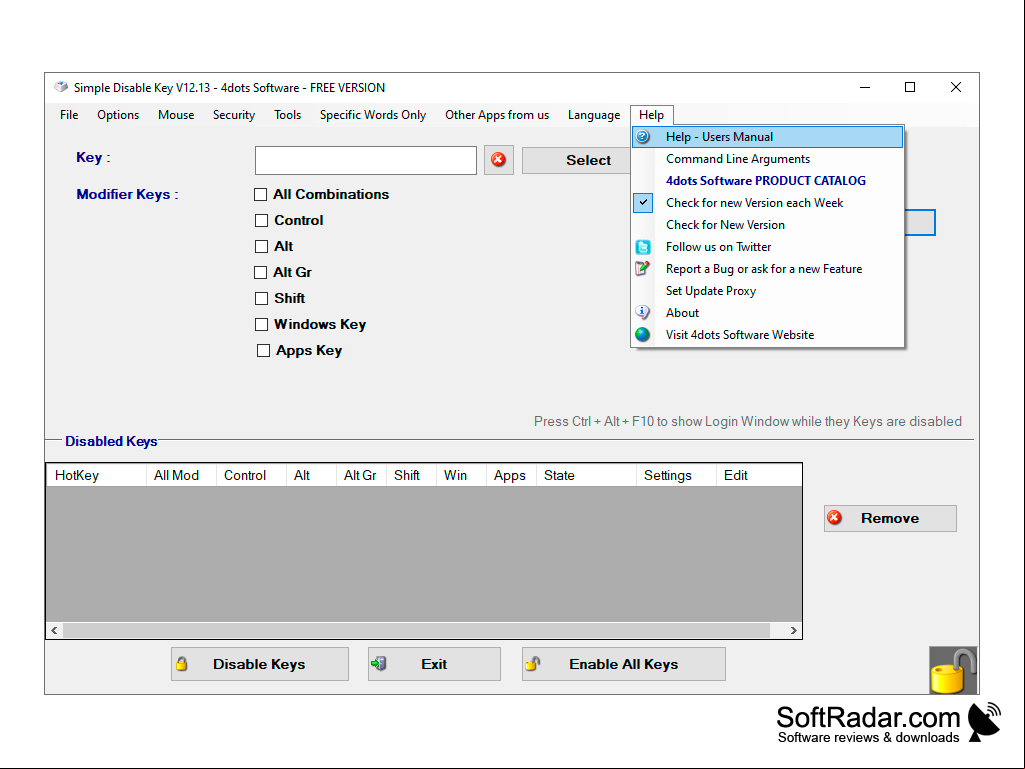Image resolution: width=1025 pixels, height=769 pixels.
Task: Enable the Windows Key checkbox
Action: pos(261,324)
